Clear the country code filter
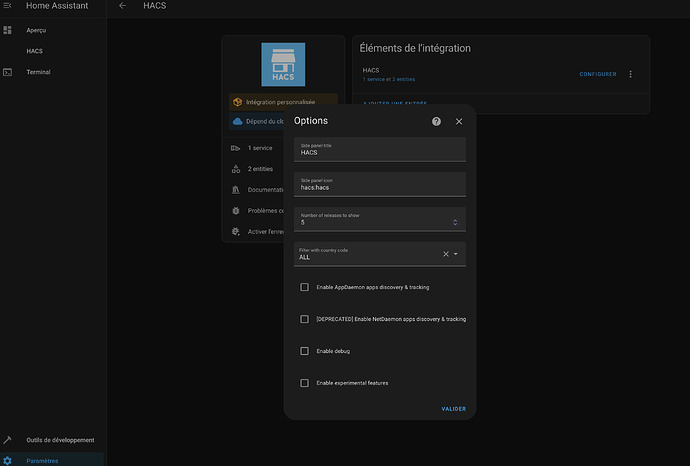Screen dimensions: 690x466 [x=446, y=254]
